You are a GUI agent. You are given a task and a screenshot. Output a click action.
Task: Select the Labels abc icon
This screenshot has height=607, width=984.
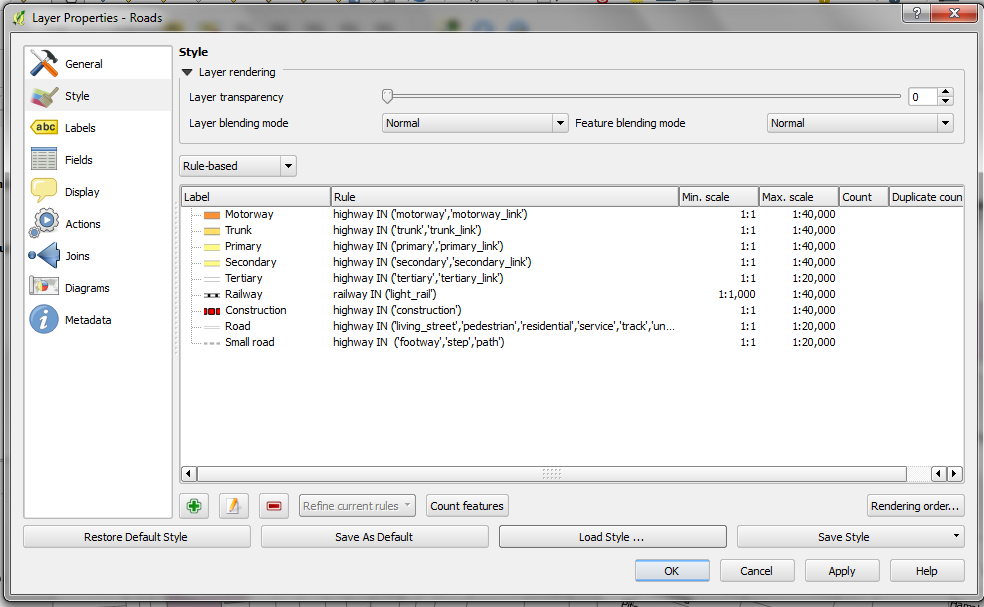point(44,127)
